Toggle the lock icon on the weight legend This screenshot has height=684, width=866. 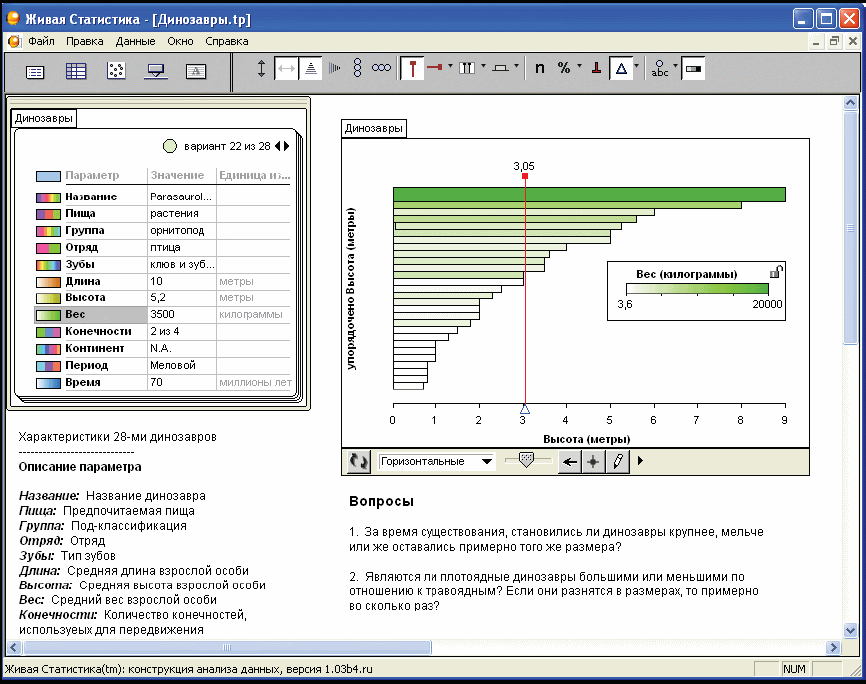[775, 271]
